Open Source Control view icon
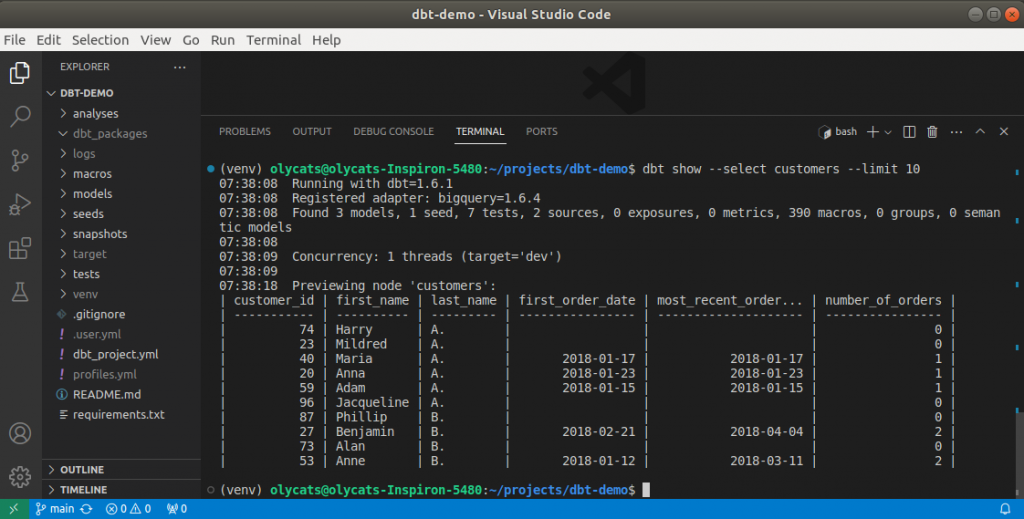The image size is (1024, 519). point(20,161)
